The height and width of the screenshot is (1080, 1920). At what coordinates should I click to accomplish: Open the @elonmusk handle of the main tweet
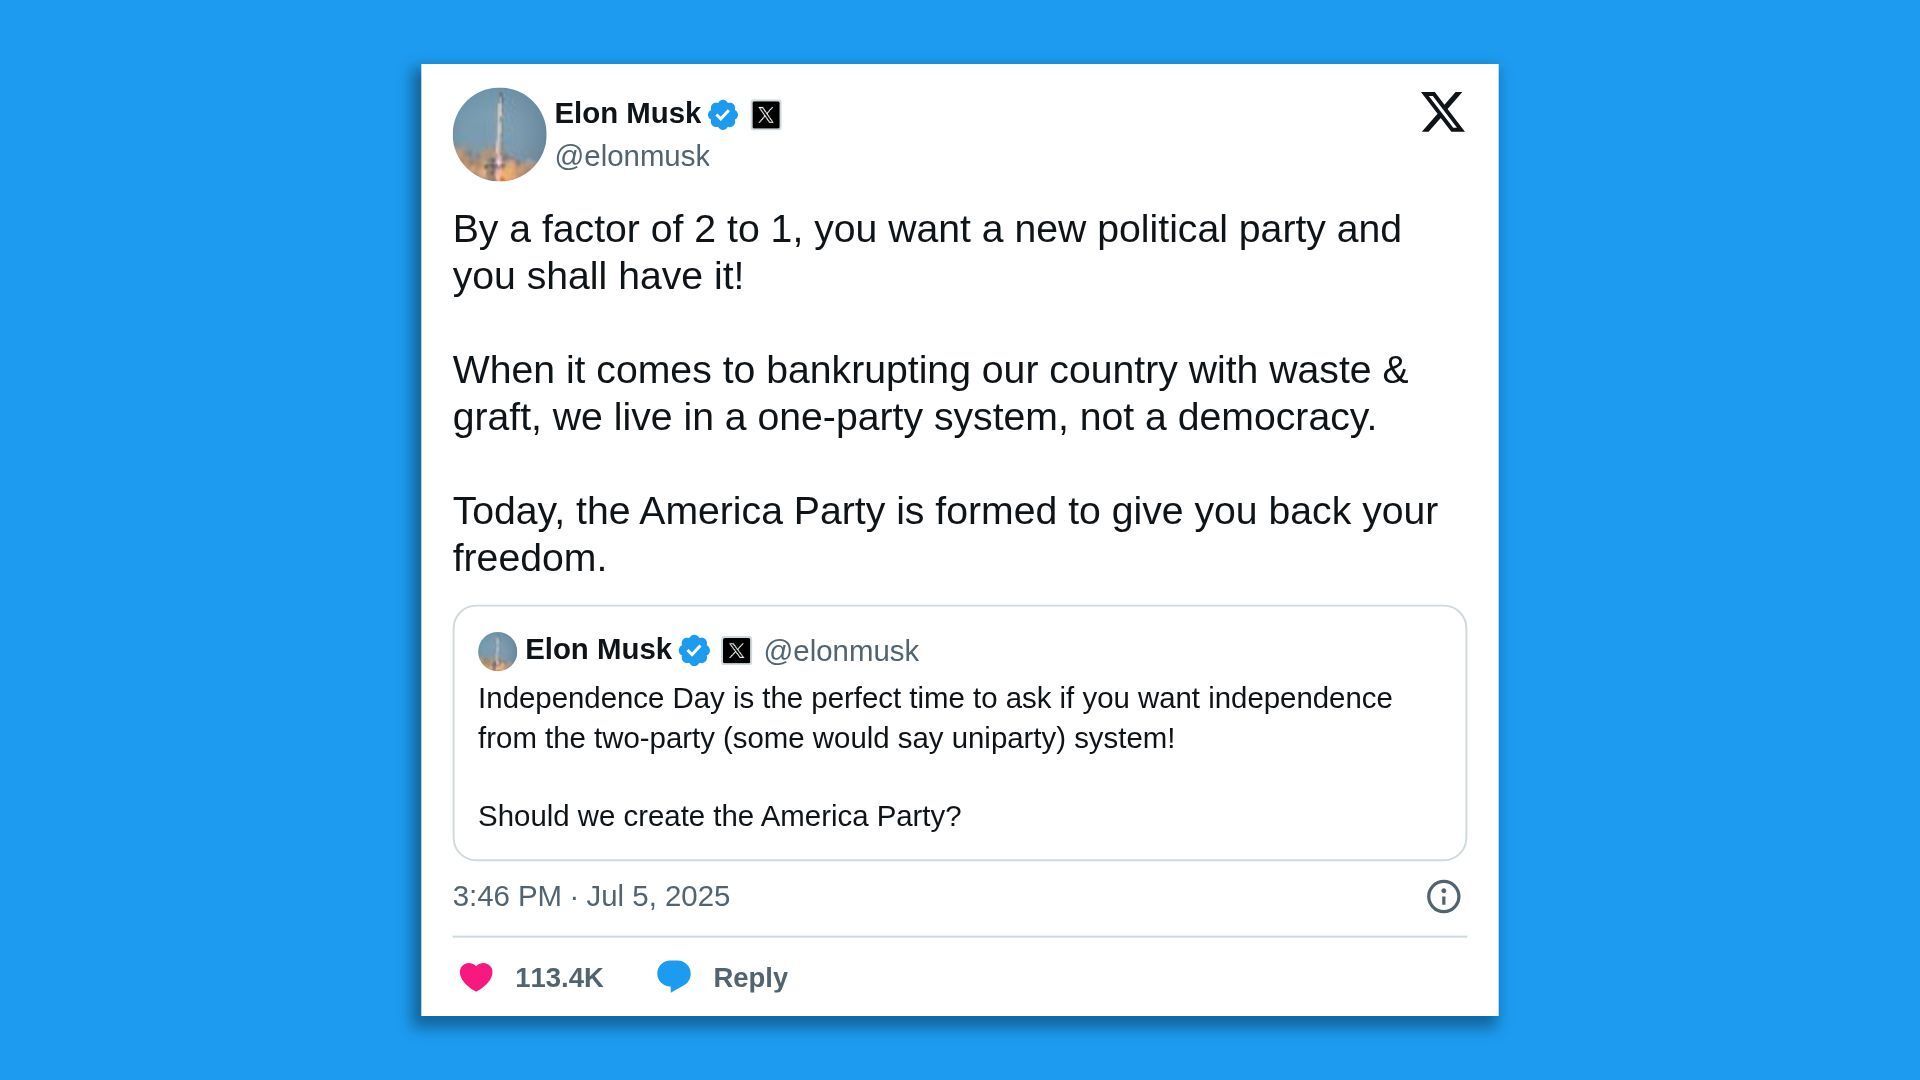(x=633, y=156)
